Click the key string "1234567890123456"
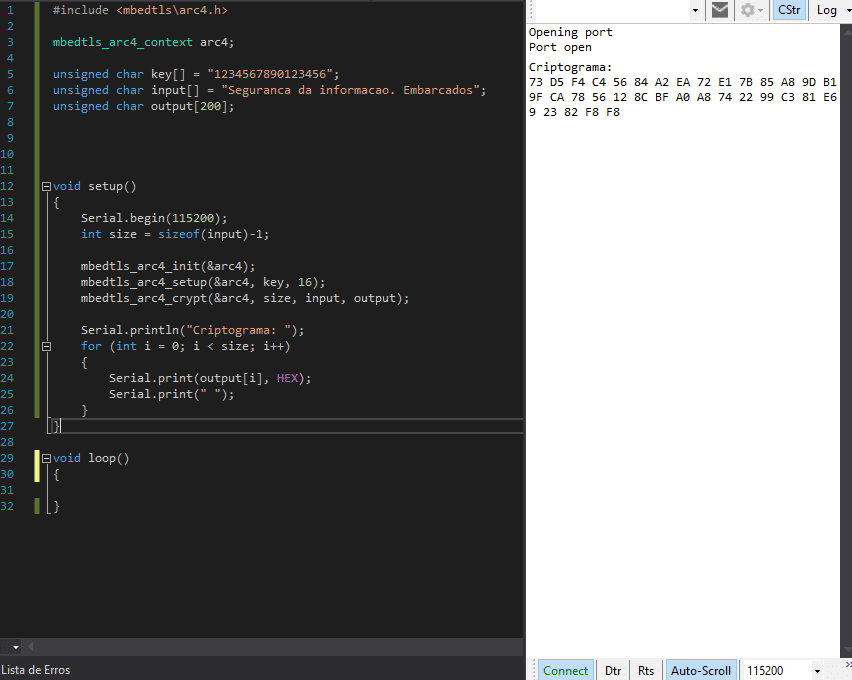The image size is (852, 680). (x=270, y=74)
